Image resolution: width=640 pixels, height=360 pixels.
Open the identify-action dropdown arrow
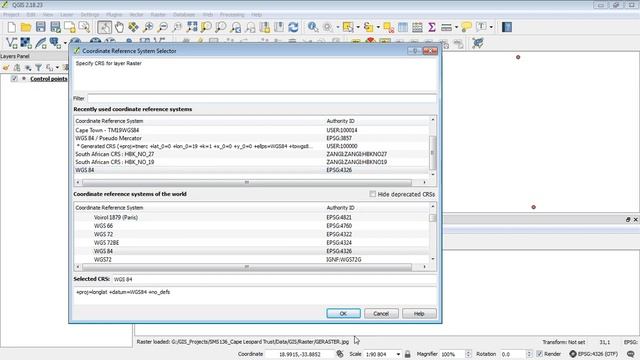pos(338,27)
